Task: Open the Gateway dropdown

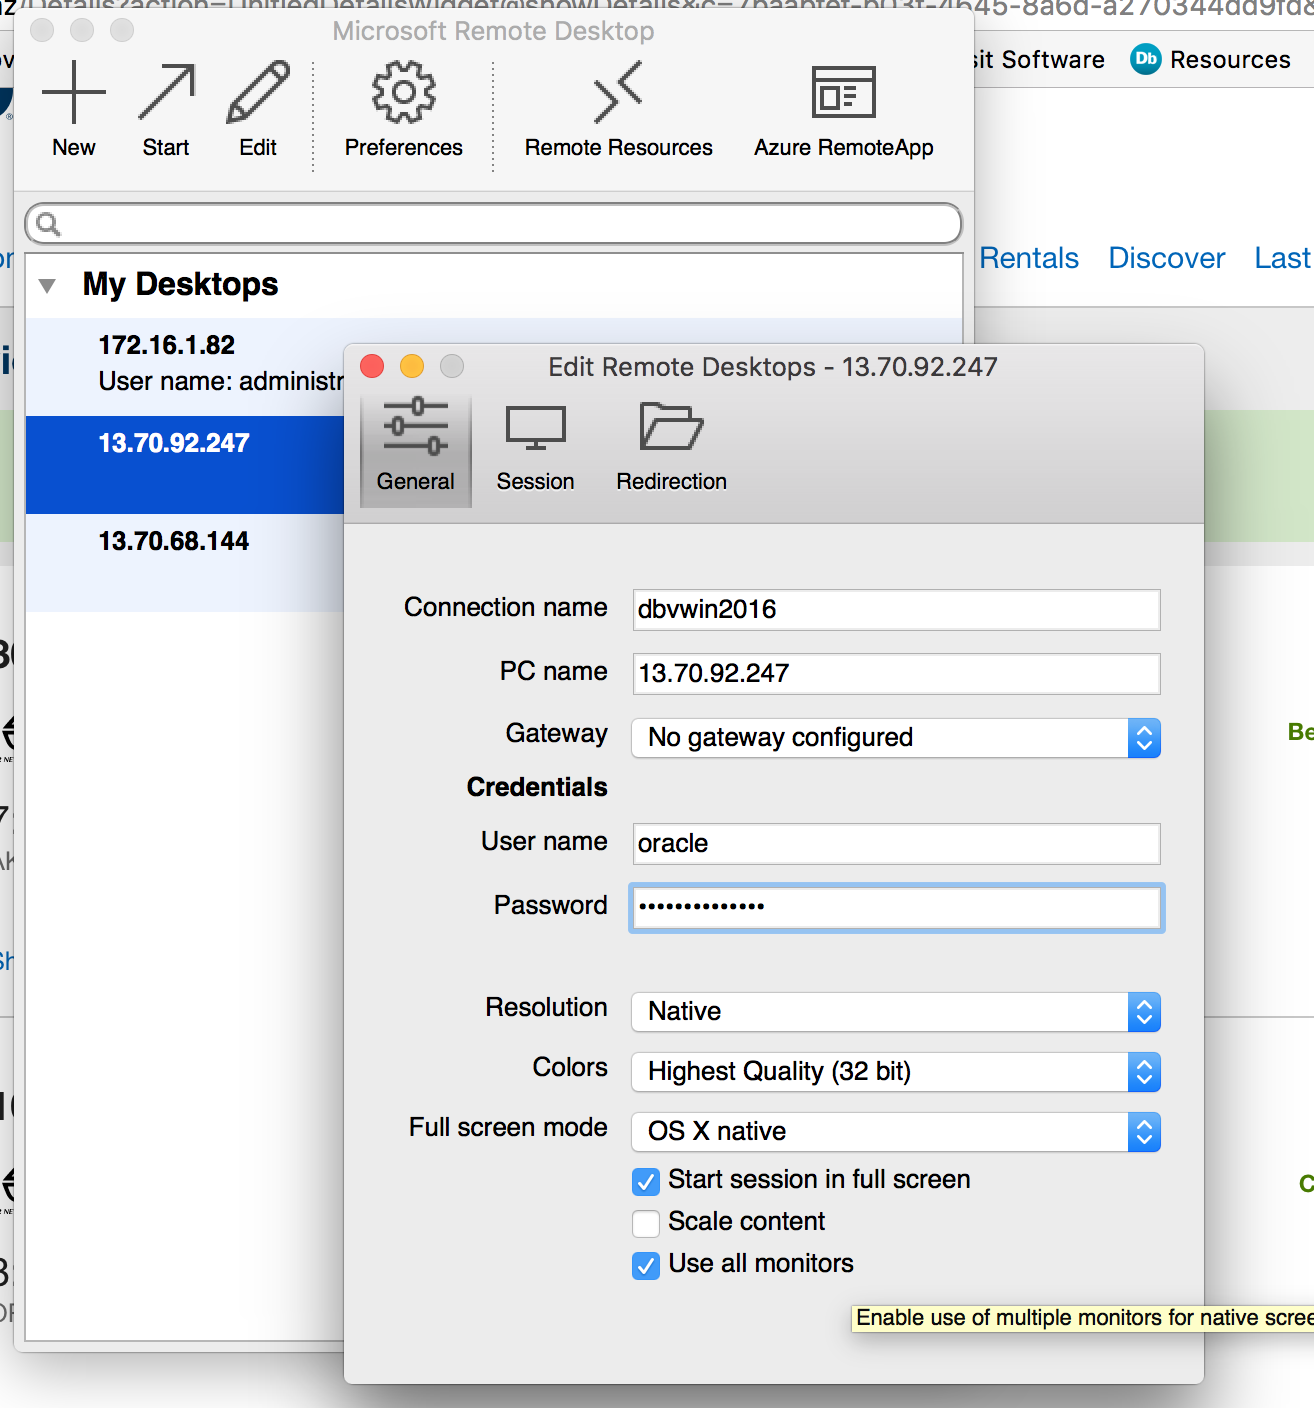Action: tap(896, 738)
